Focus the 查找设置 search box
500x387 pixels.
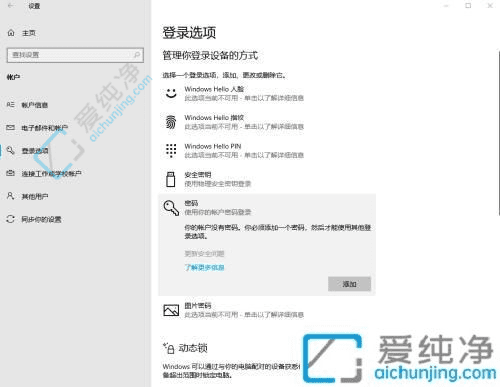click(x=75, y=55)
